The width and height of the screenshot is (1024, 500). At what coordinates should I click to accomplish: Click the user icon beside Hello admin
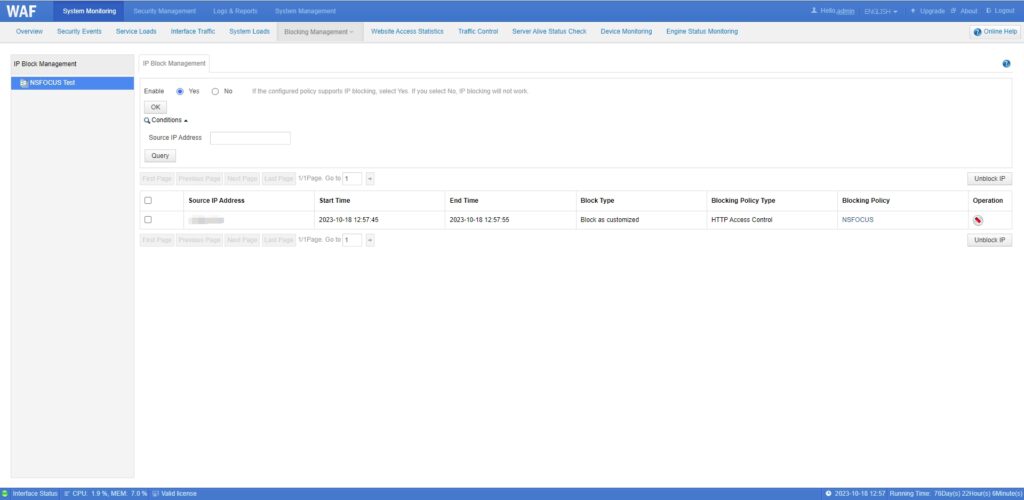[814, 11]
